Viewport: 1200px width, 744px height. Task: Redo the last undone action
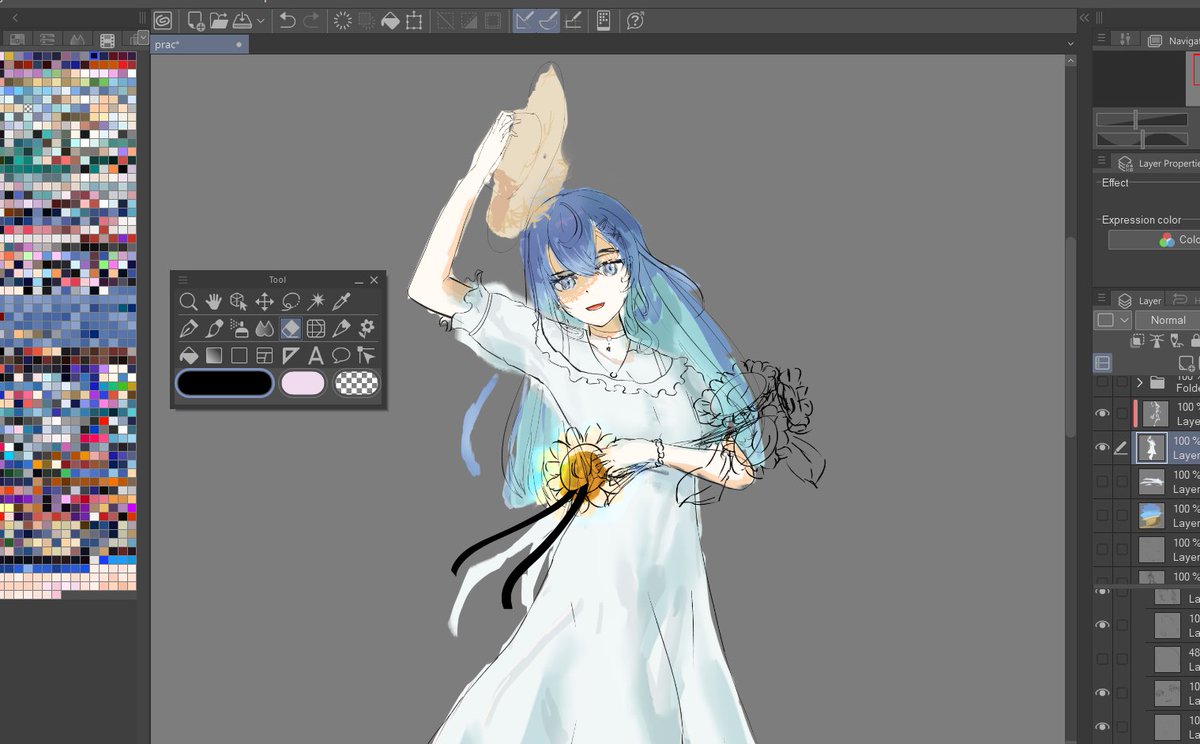[x=311, y=20]
